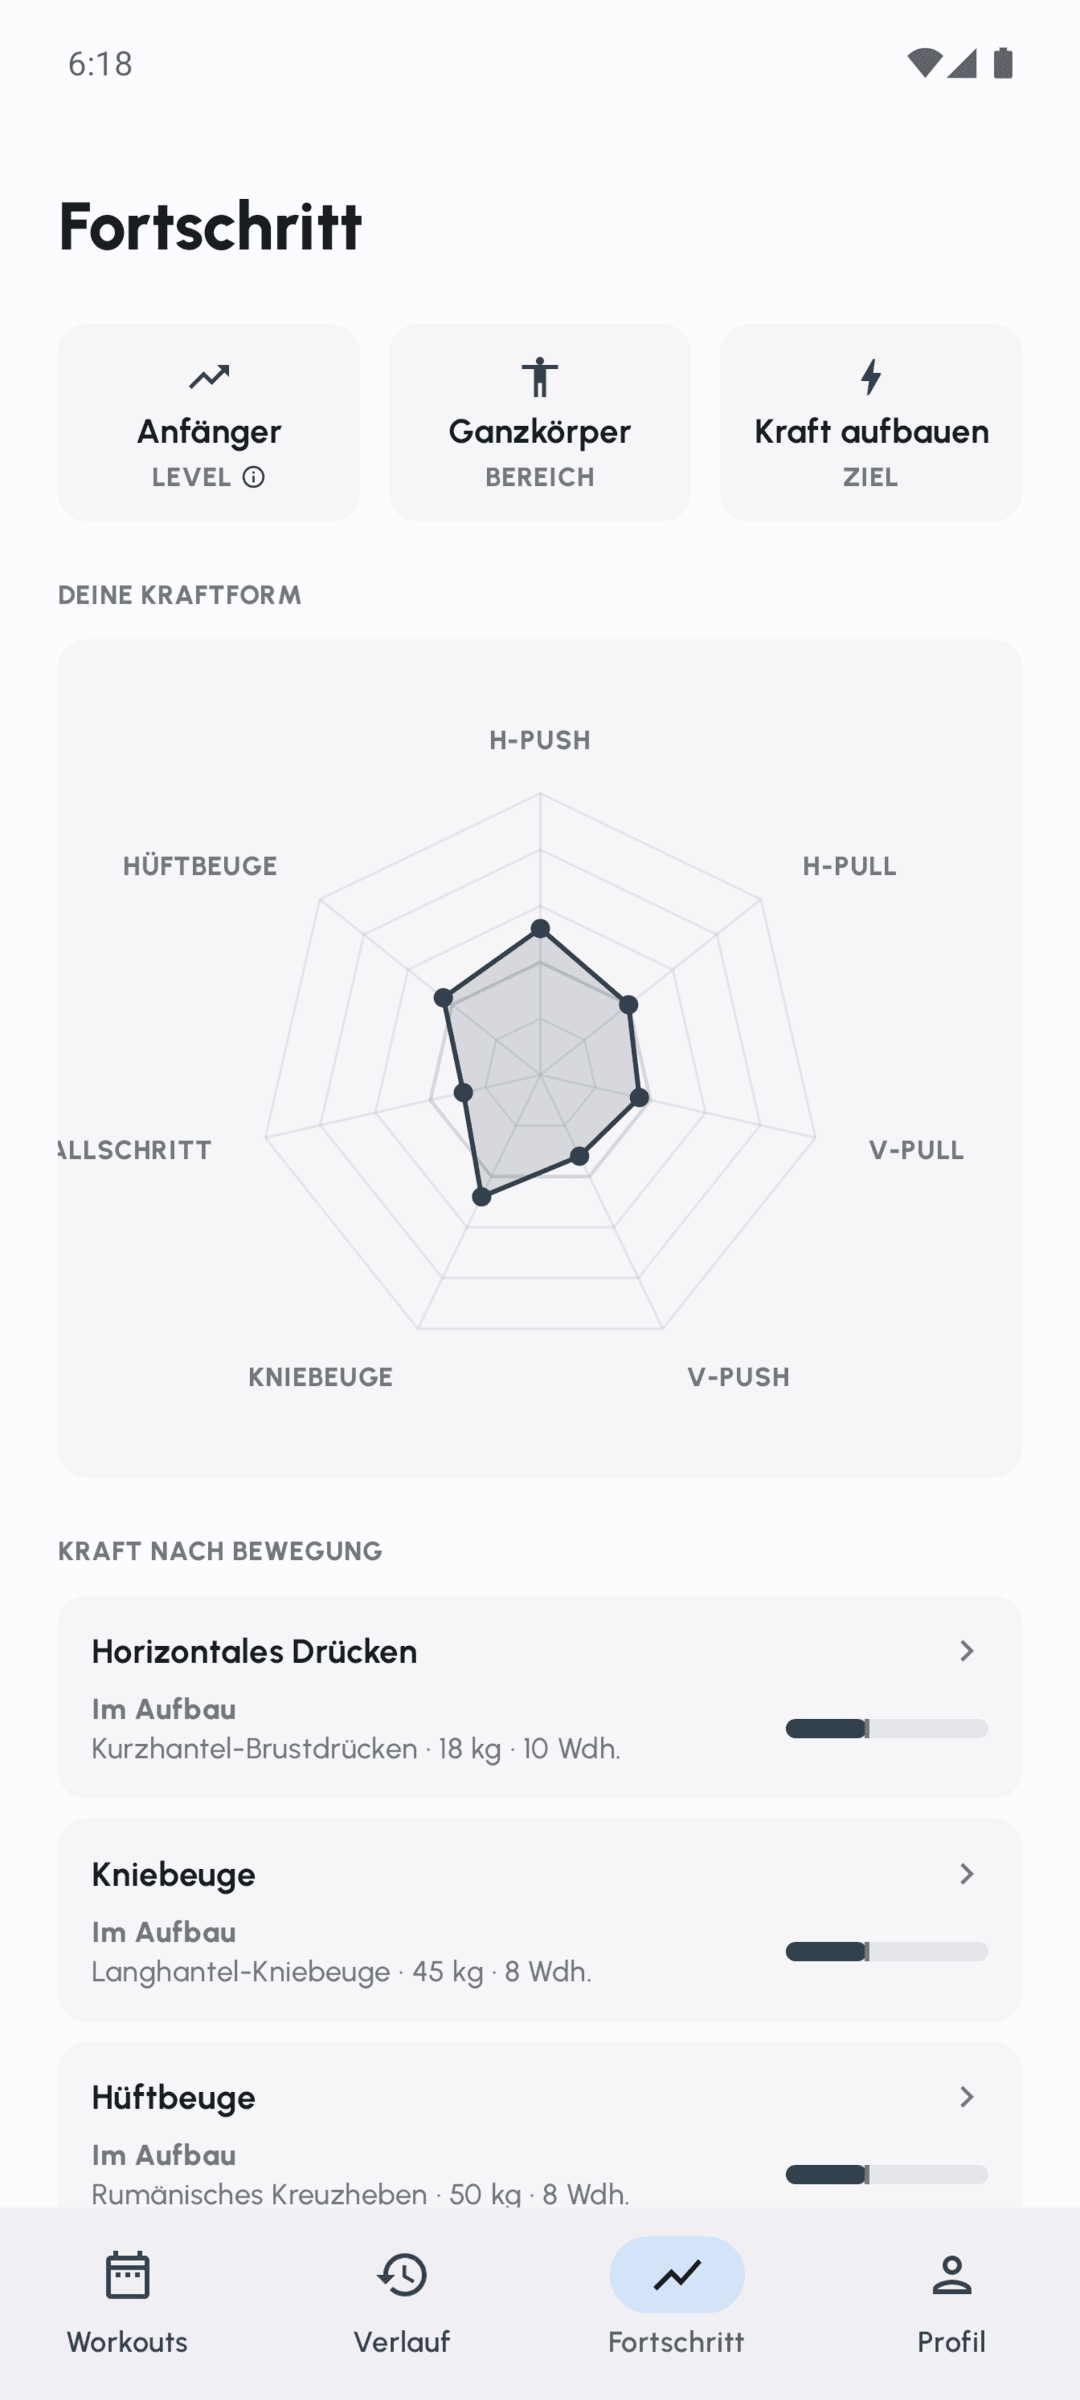This screenshot has width=1080, height=2400.
Task: Open the Kraft aufbauen Ziel card
Action: [x=871, y=422]
